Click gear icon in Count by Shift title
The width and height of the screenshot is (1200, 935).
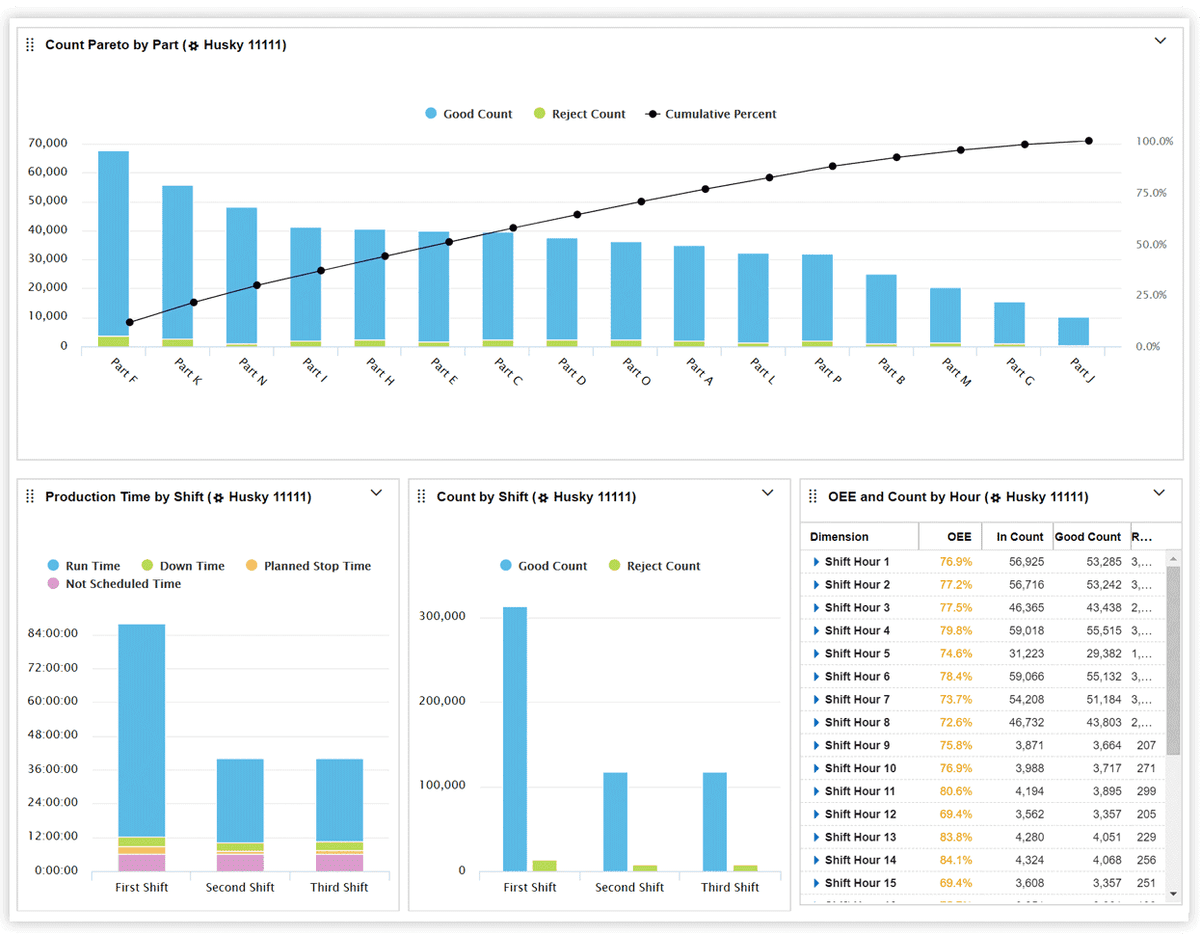tap(542, 498)
